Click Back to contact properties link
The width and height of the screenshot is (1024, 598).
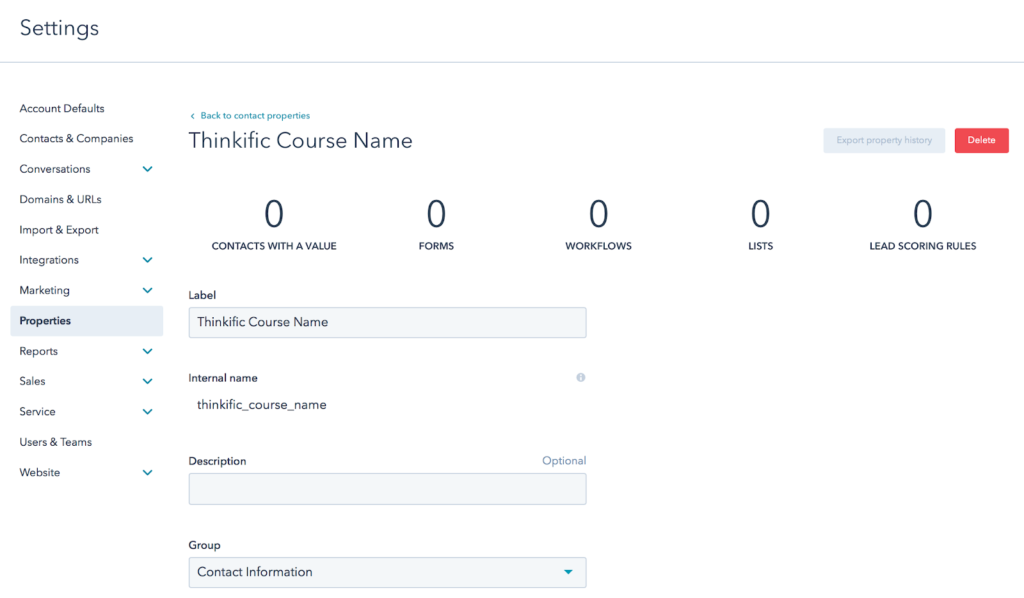(250, 116)
